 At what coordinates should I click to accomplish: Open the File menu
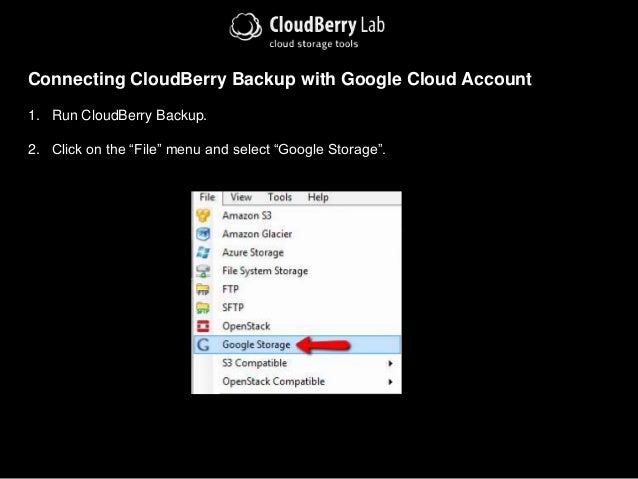pyautogui.click(x=207, y=197)
